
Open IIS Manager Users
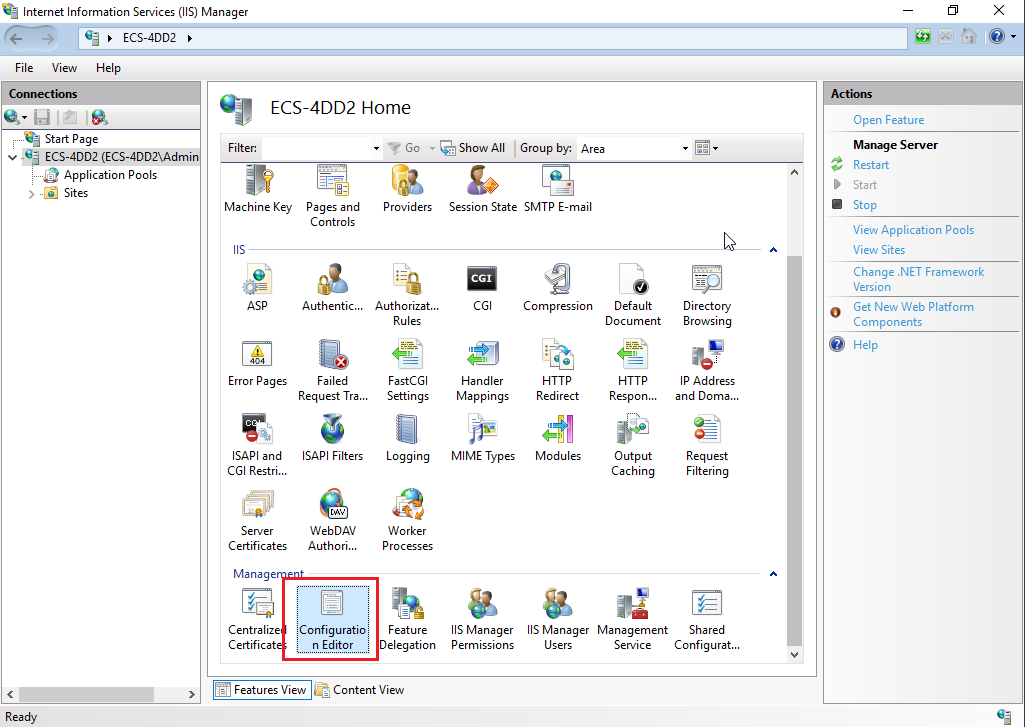pos(558,619)
